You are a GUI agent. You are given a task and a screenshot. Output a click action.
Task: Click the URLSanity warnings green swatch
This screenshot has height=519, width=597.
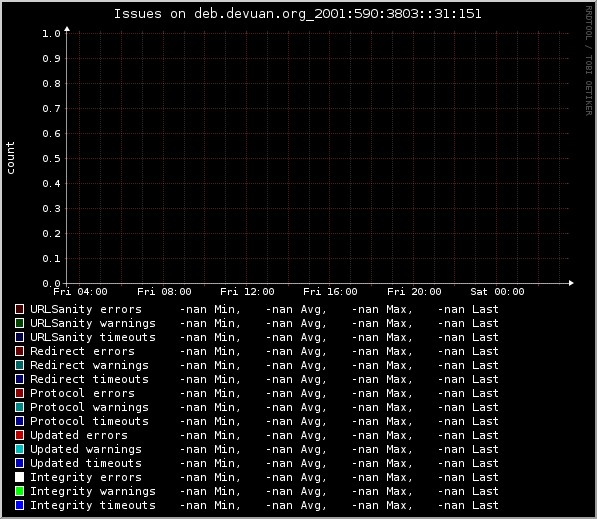(19, 323)
